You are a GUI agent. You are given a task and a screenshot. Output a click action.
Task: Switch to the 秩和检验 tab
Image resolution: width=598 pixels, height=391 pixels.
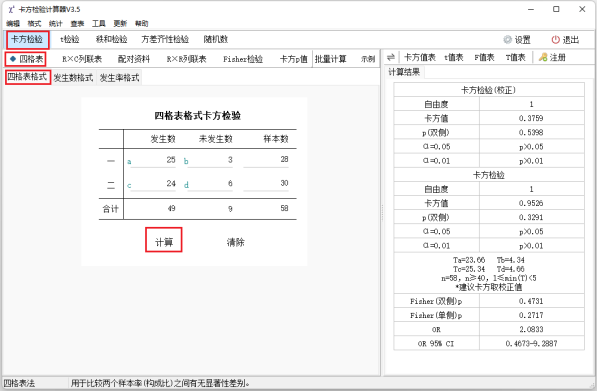[111, 39]
